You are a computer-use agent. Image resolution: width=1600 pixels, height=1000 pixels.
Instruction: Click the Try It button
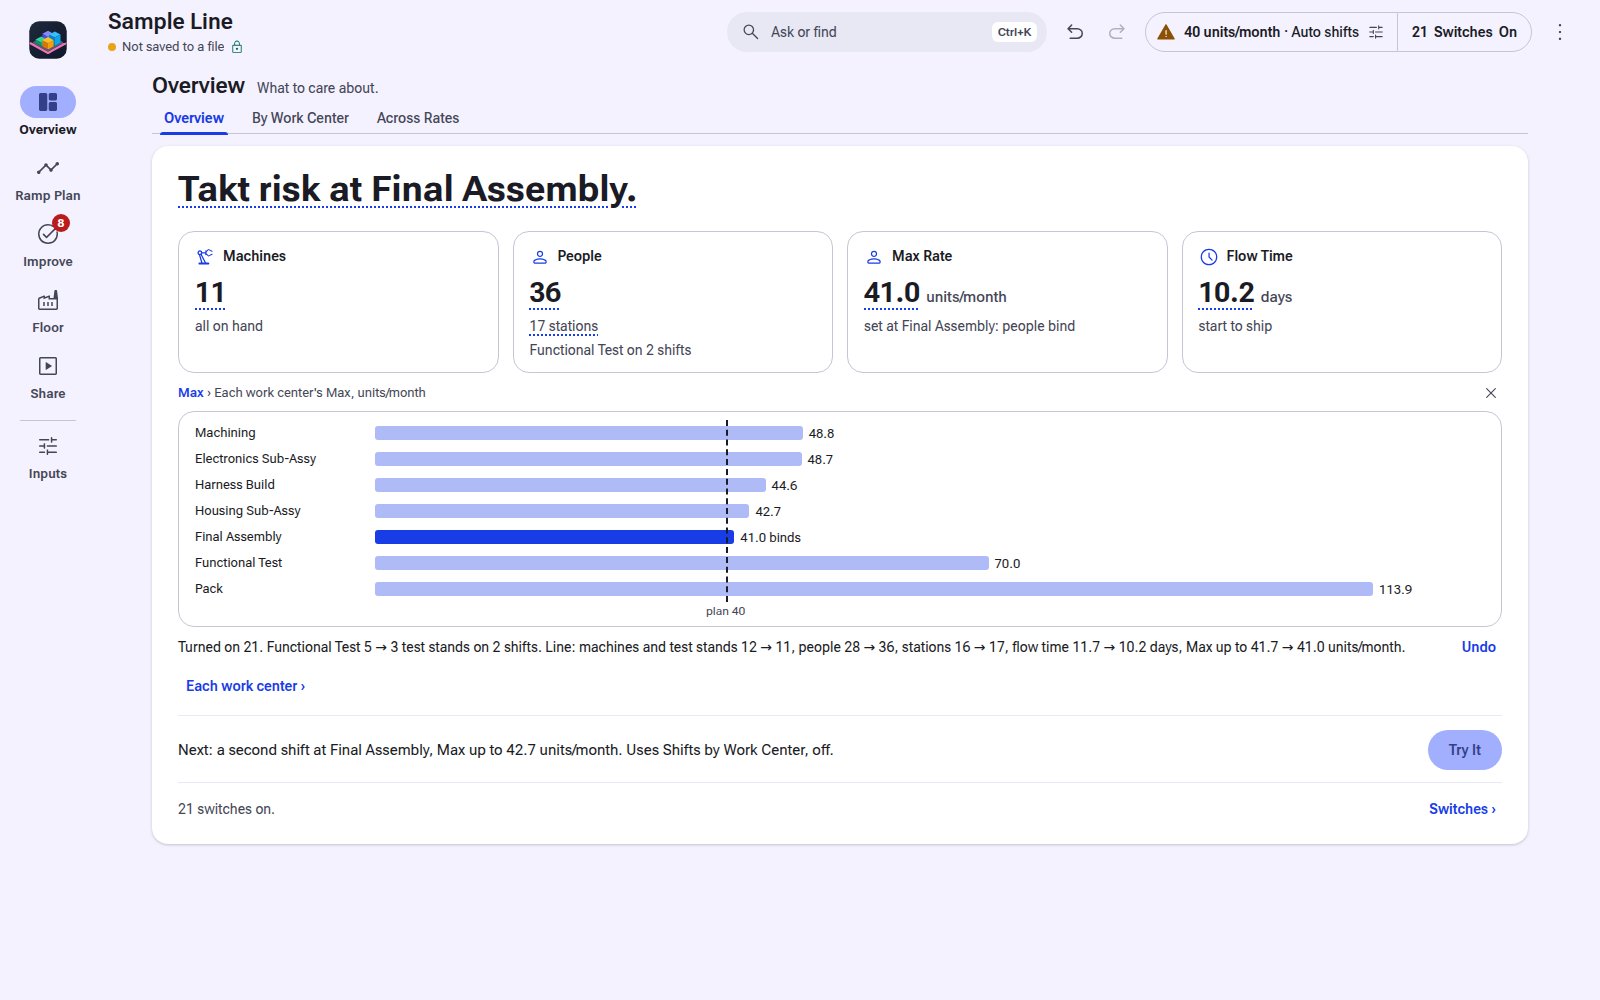click(1464, 750)
